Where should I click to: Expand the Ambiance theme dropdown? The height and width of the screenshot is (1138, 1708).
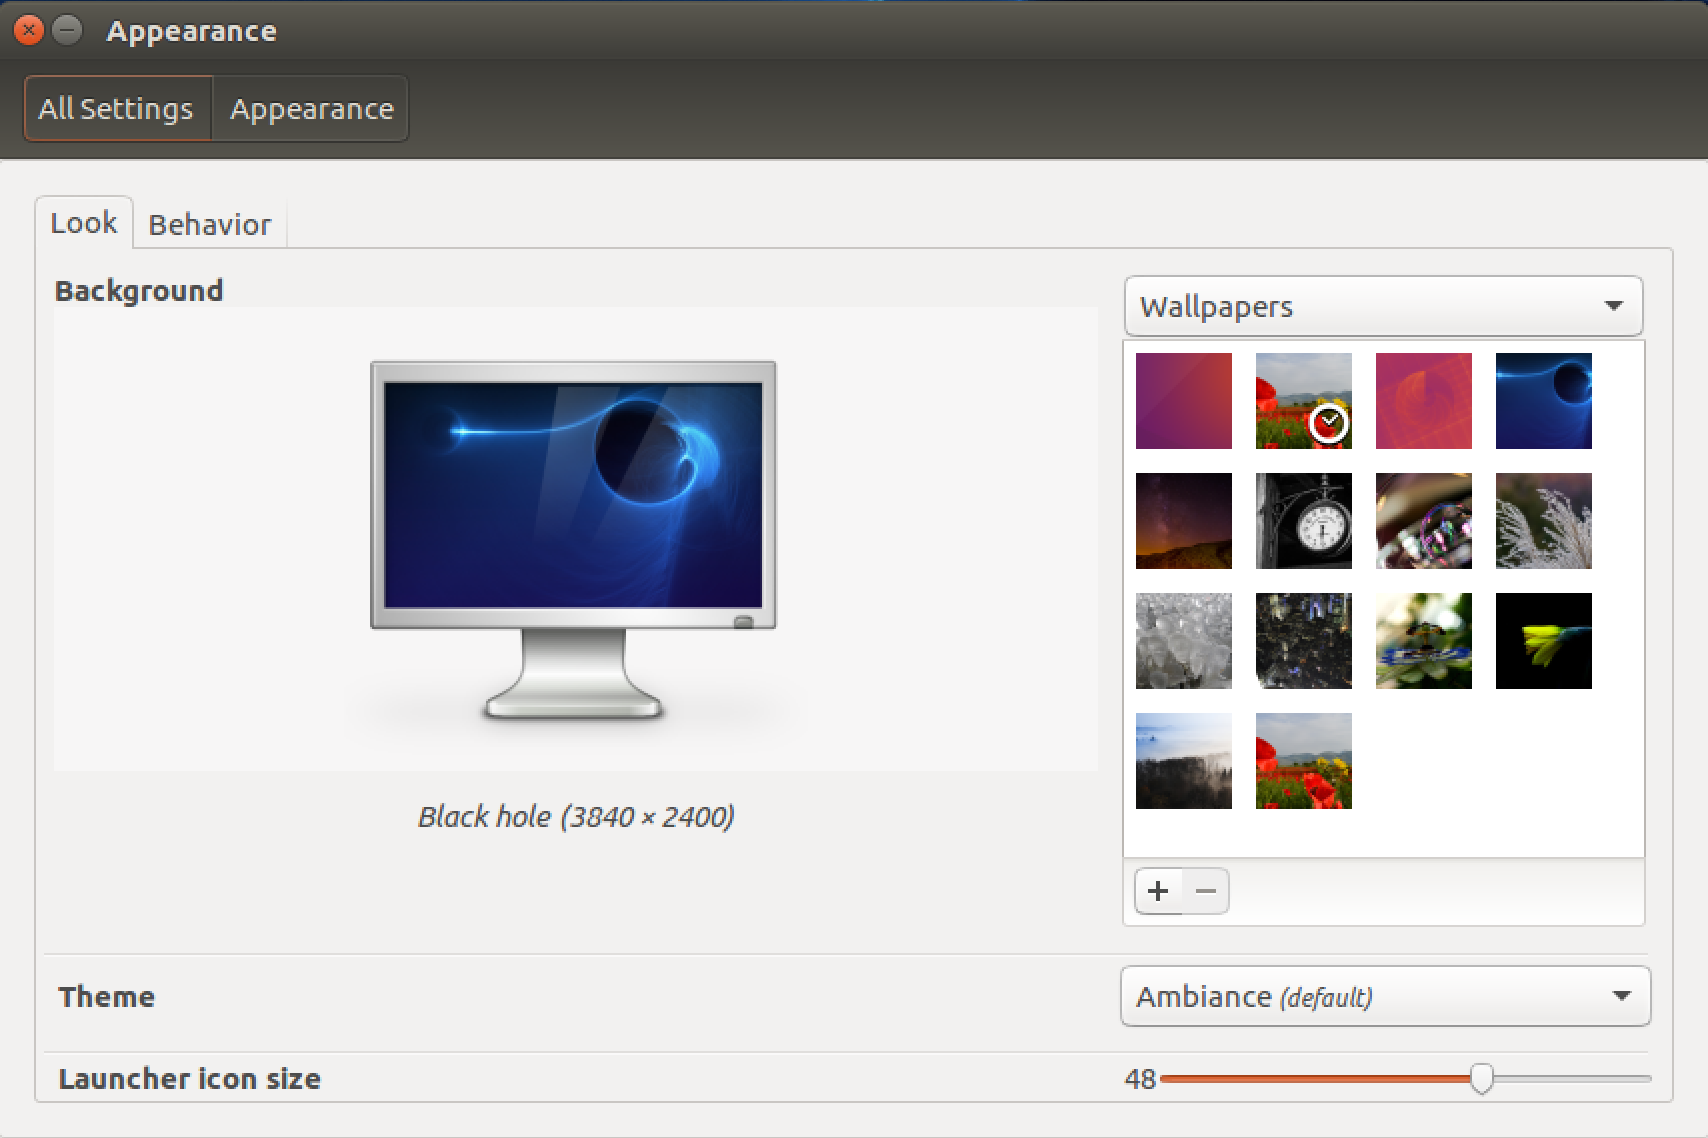click(1385, 996)
